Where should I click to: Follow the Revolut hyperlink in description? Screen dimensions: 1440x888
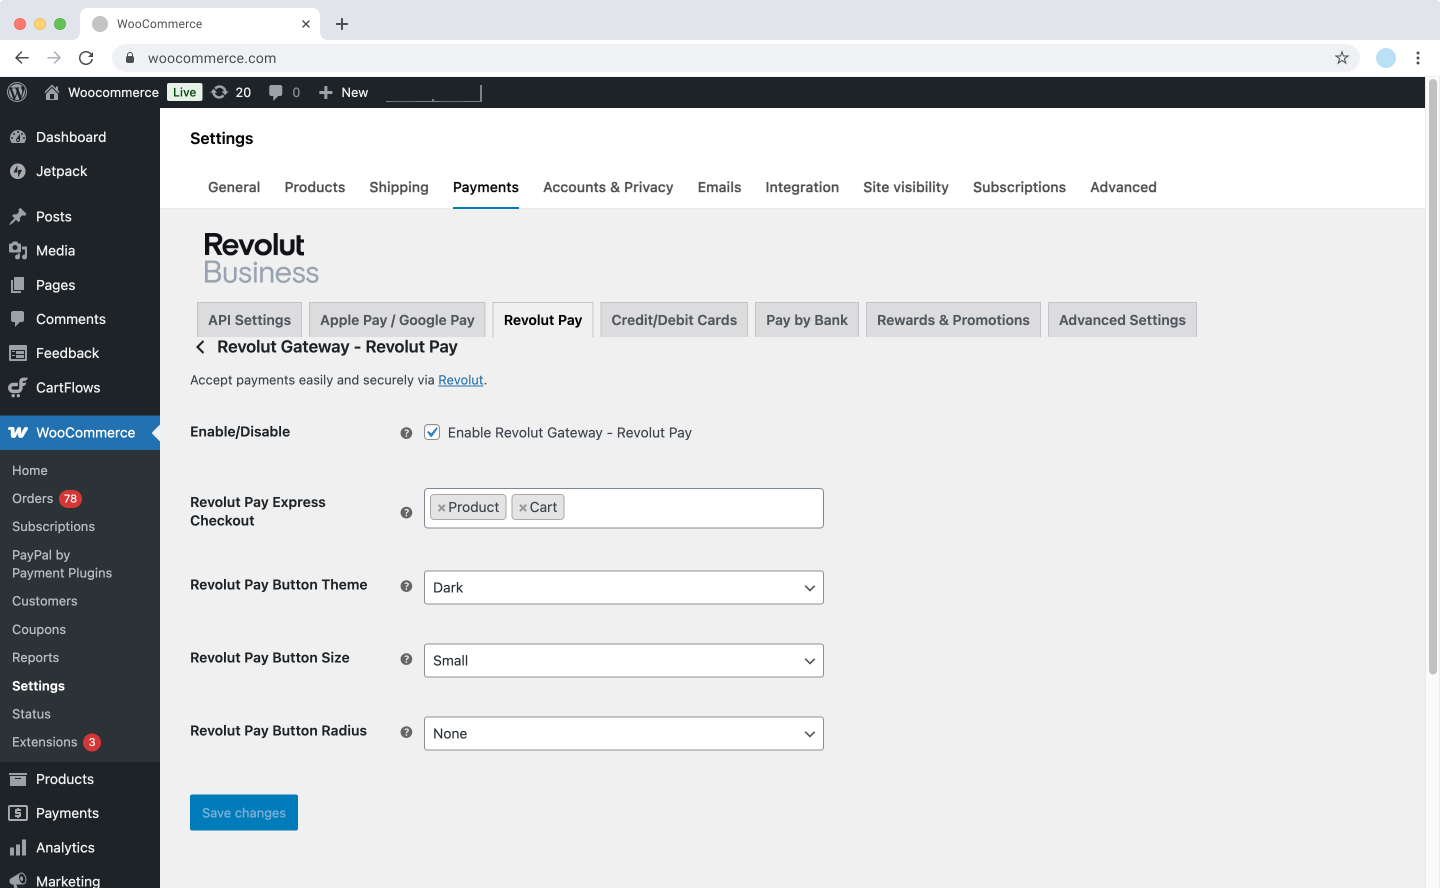point(461,380)
